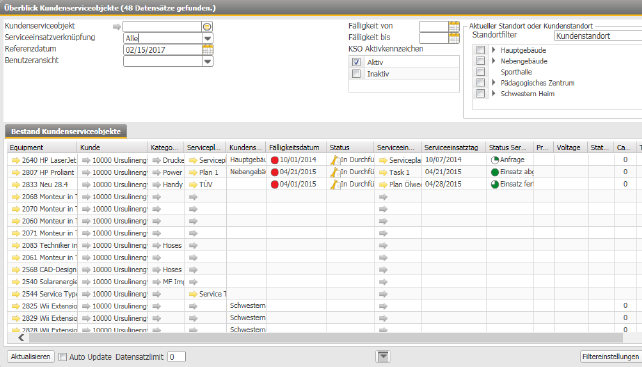Expand the Nebengebäude tree node
The height and width of the screenshot is (367, 642).
pos(494,61)
